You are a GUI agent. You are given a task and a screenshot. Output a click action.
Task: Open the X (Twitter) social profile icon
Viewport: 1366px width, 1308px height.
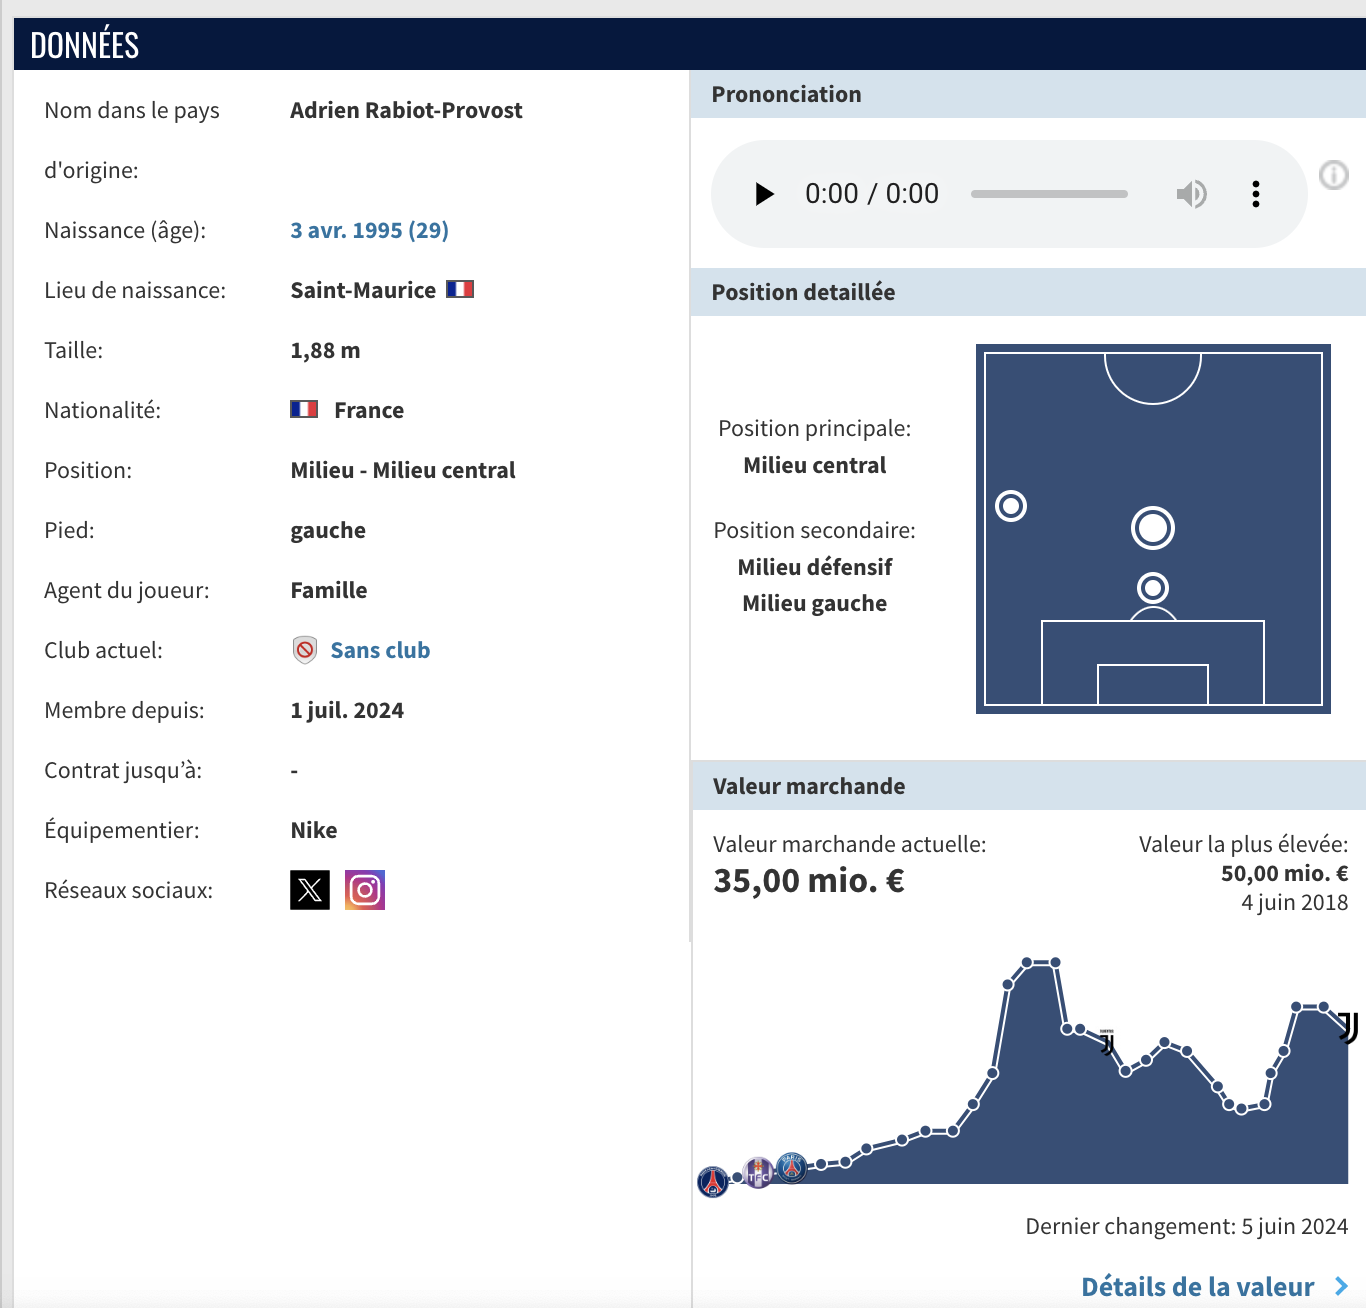310,890
